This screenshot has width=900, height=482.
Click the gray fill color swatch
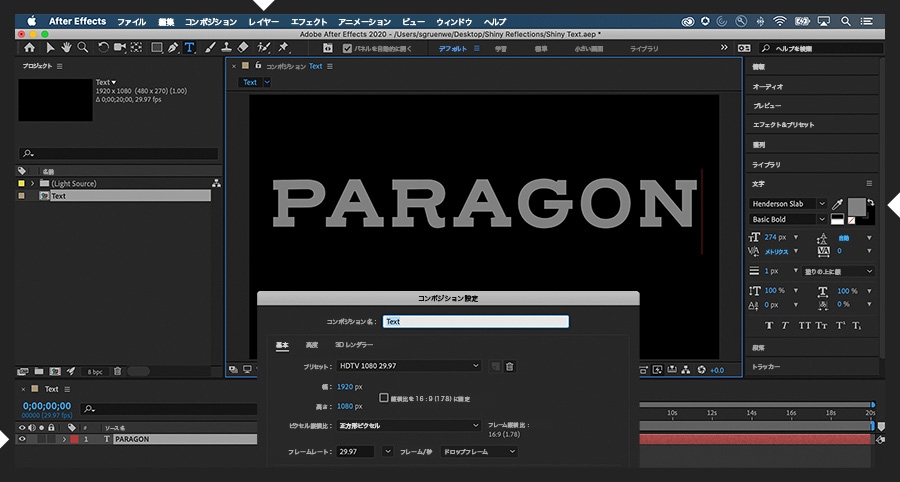856,207
